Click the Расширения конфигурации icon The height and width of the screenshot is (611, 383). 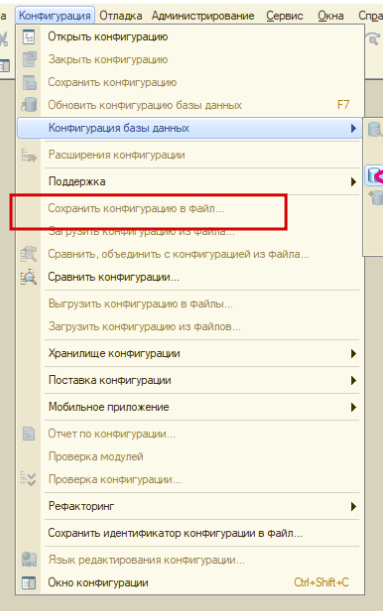tap(29, 155)
